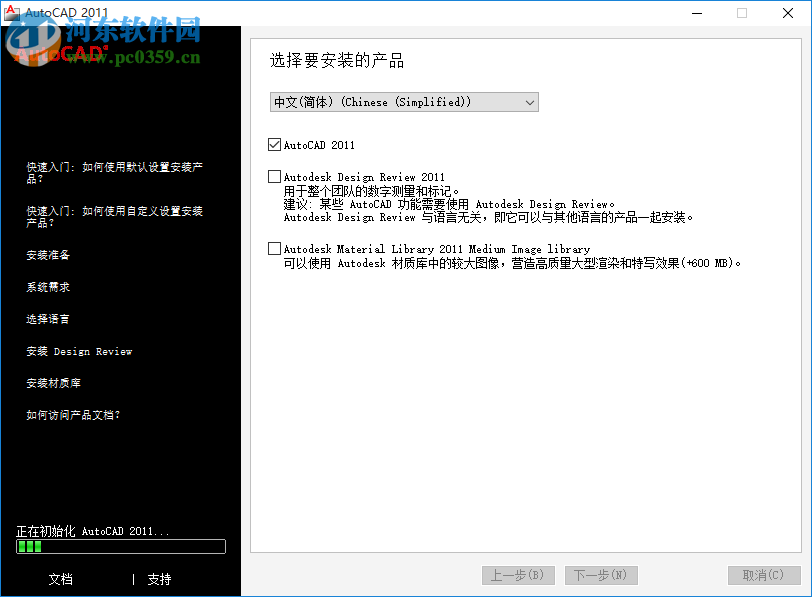
Task: Enable Autodesk Design Review 2011 installation
Action: pyautogui.click(x=274, y=176)
